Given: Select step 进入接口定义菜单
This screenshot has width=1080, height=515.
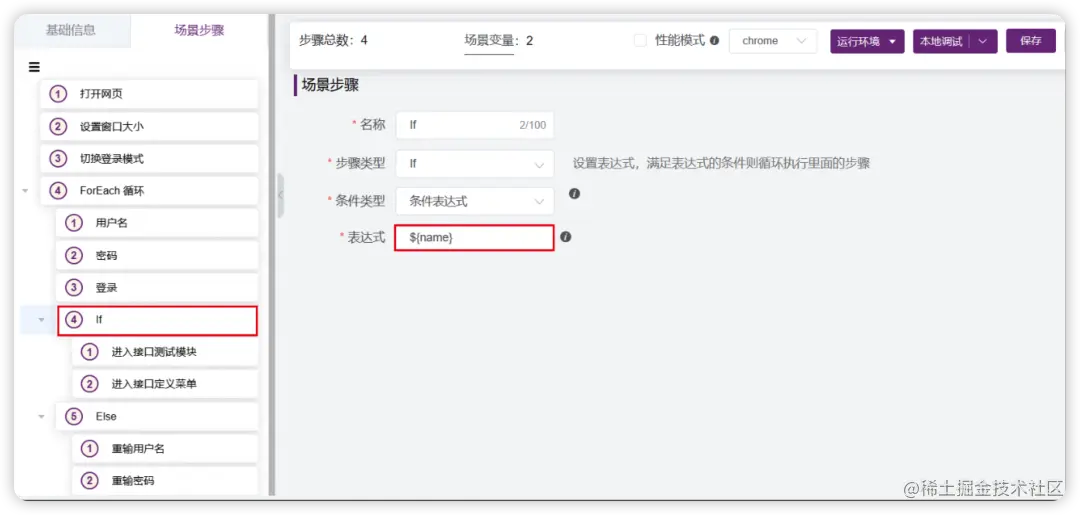Looking at the screenshot, I should 165,384.
